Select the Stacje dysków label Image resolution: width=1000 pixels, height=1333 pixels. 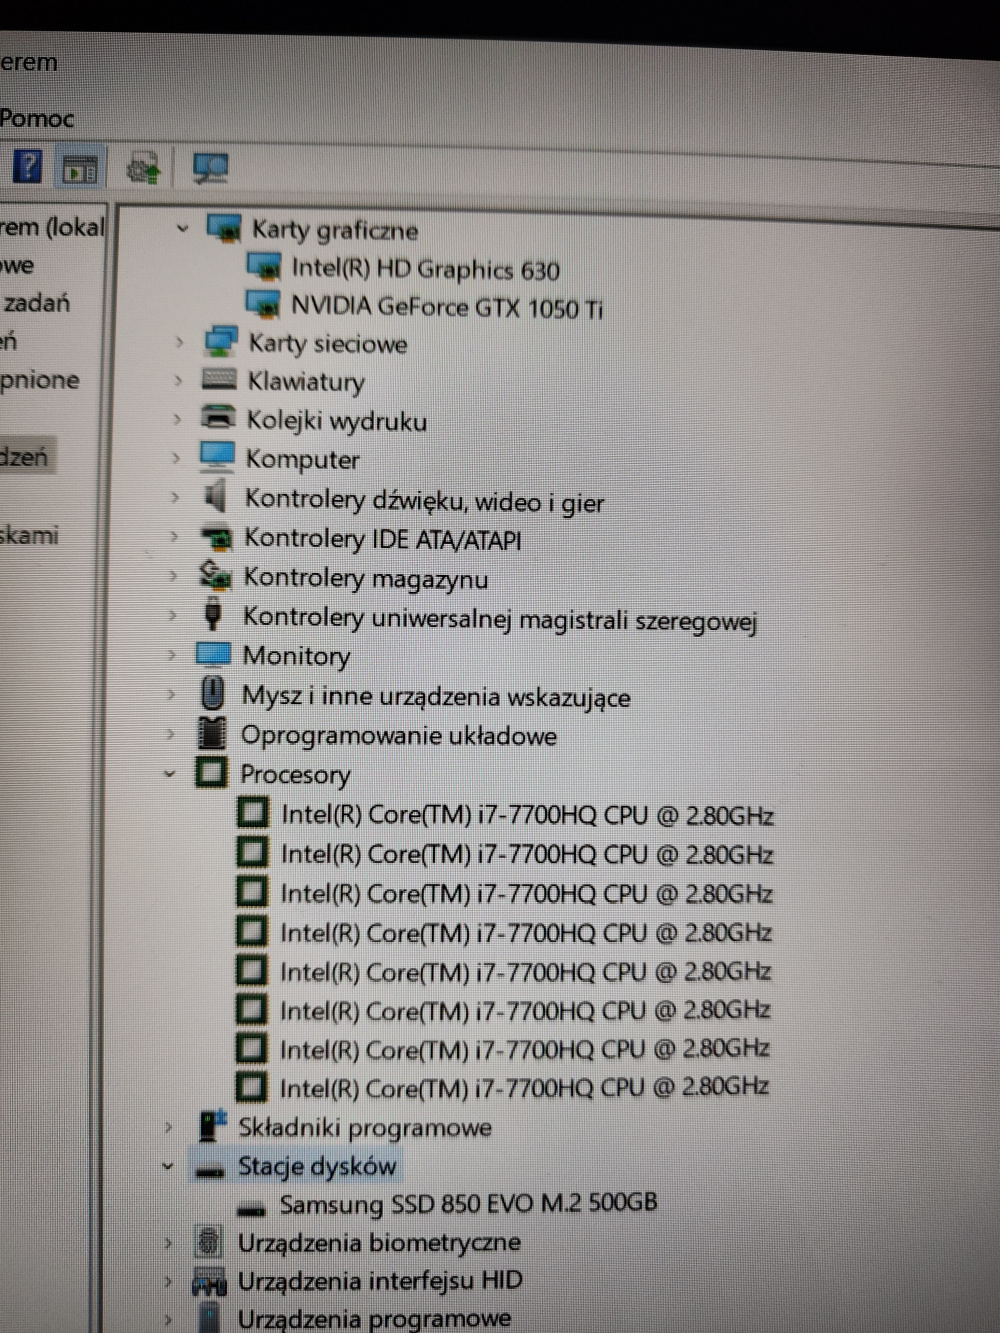317,1166
